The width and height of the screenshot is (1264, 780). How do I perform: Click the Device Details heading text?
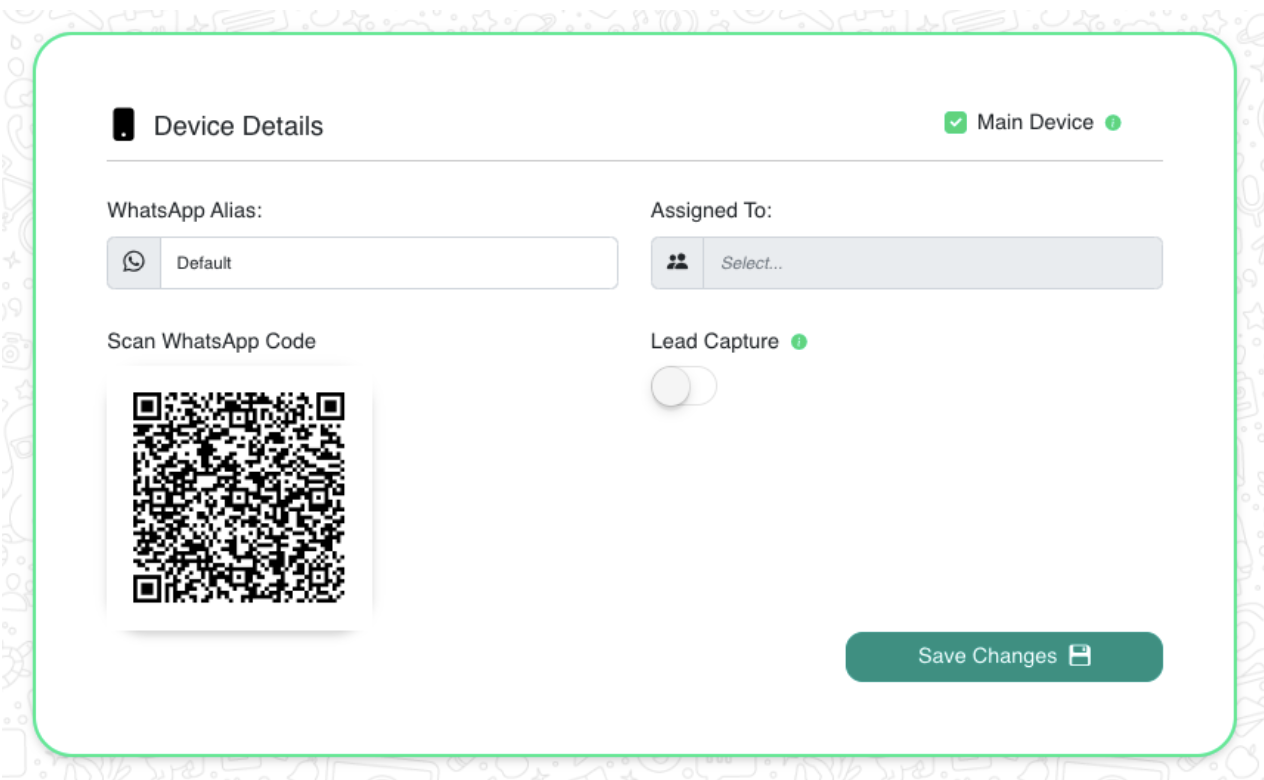pyautogui.click(x=238, y=126)
